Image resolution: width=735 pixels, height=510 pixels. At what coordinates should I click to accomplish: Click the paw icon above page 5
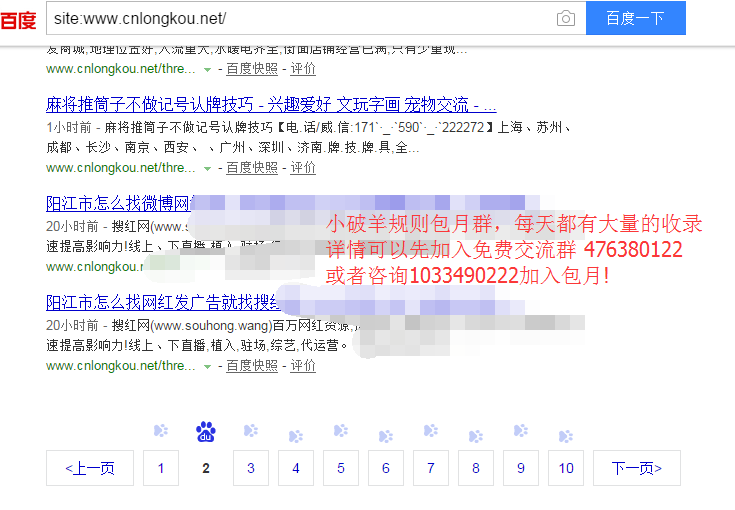pos(341,430)
